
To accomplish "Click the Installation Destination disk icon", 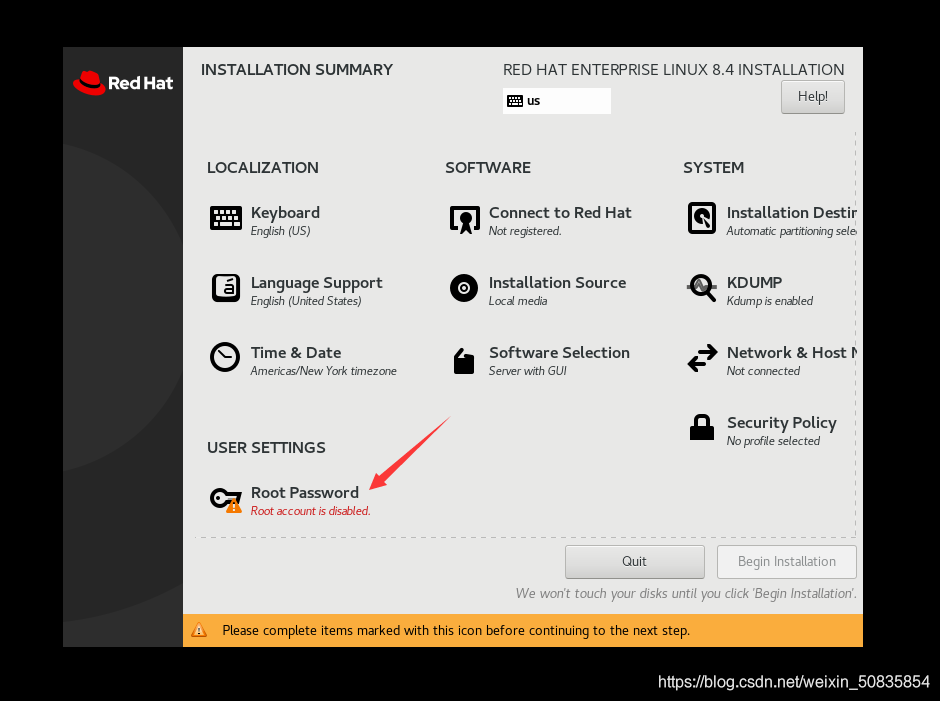I will (701, 218).
